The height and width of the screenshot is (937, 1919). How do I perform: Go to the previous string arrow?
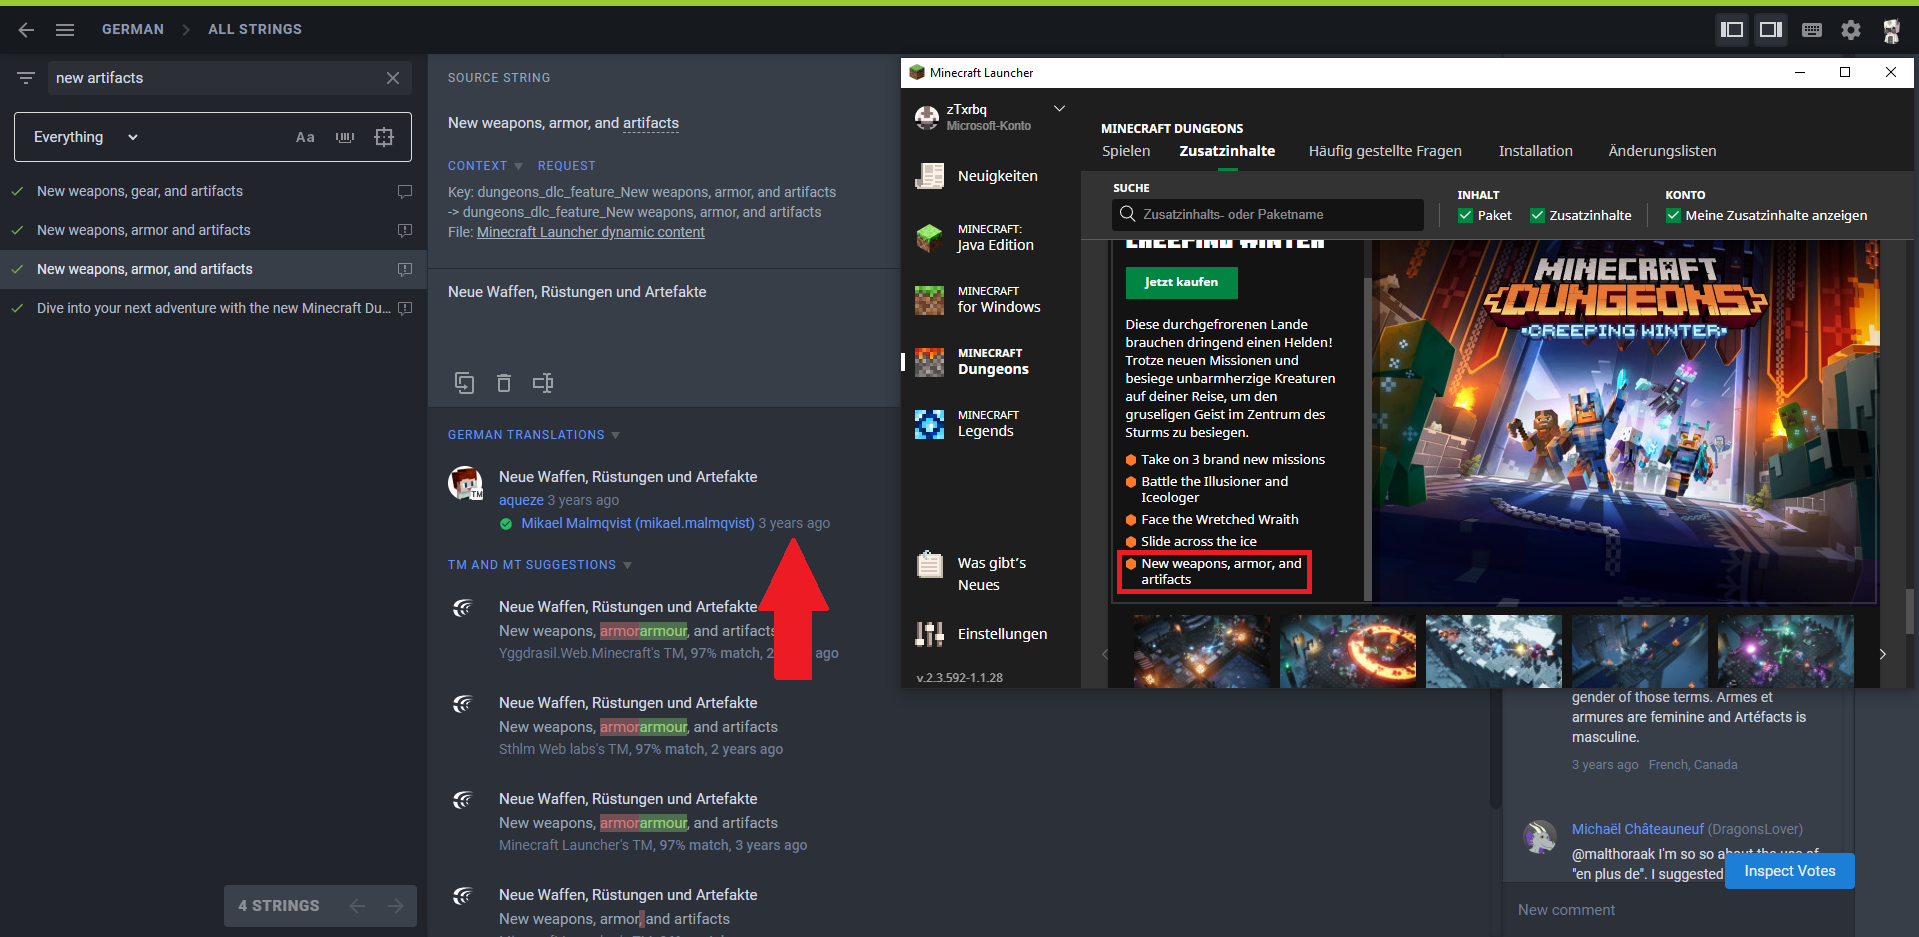click(x=357, y=906)
